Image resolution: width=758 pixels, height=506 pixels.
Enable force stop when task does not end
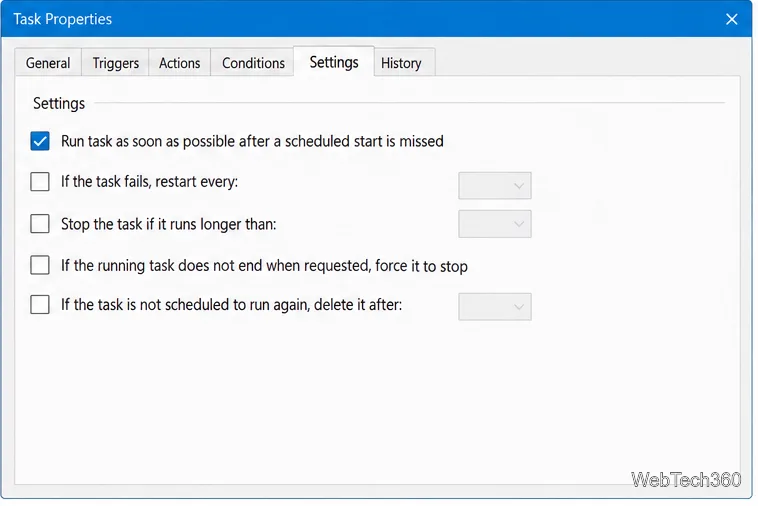coord(40,265)
